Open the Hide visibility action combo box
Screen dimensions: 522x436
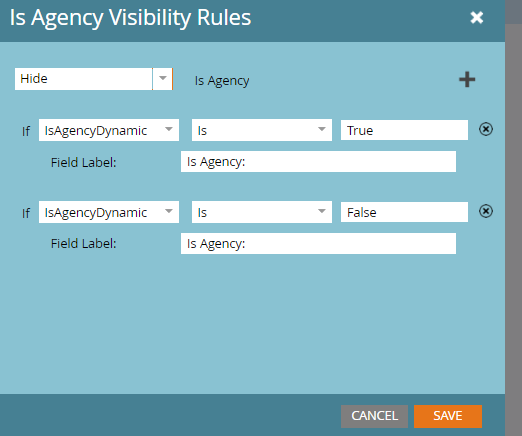point(94,79)
